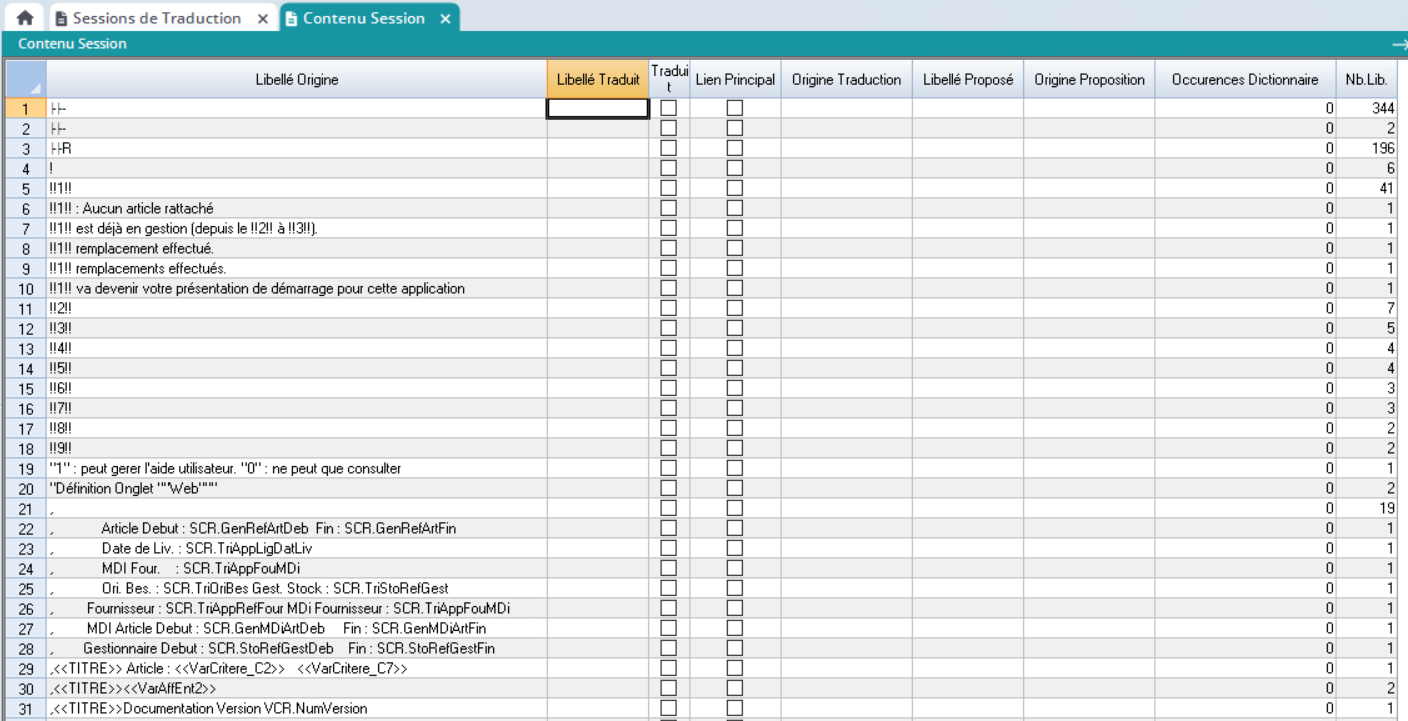Image resolution: width=1408 pixels, height=721 pixels.
Task: Select the Contenu Session tab
Action: [x=363, y=18]
